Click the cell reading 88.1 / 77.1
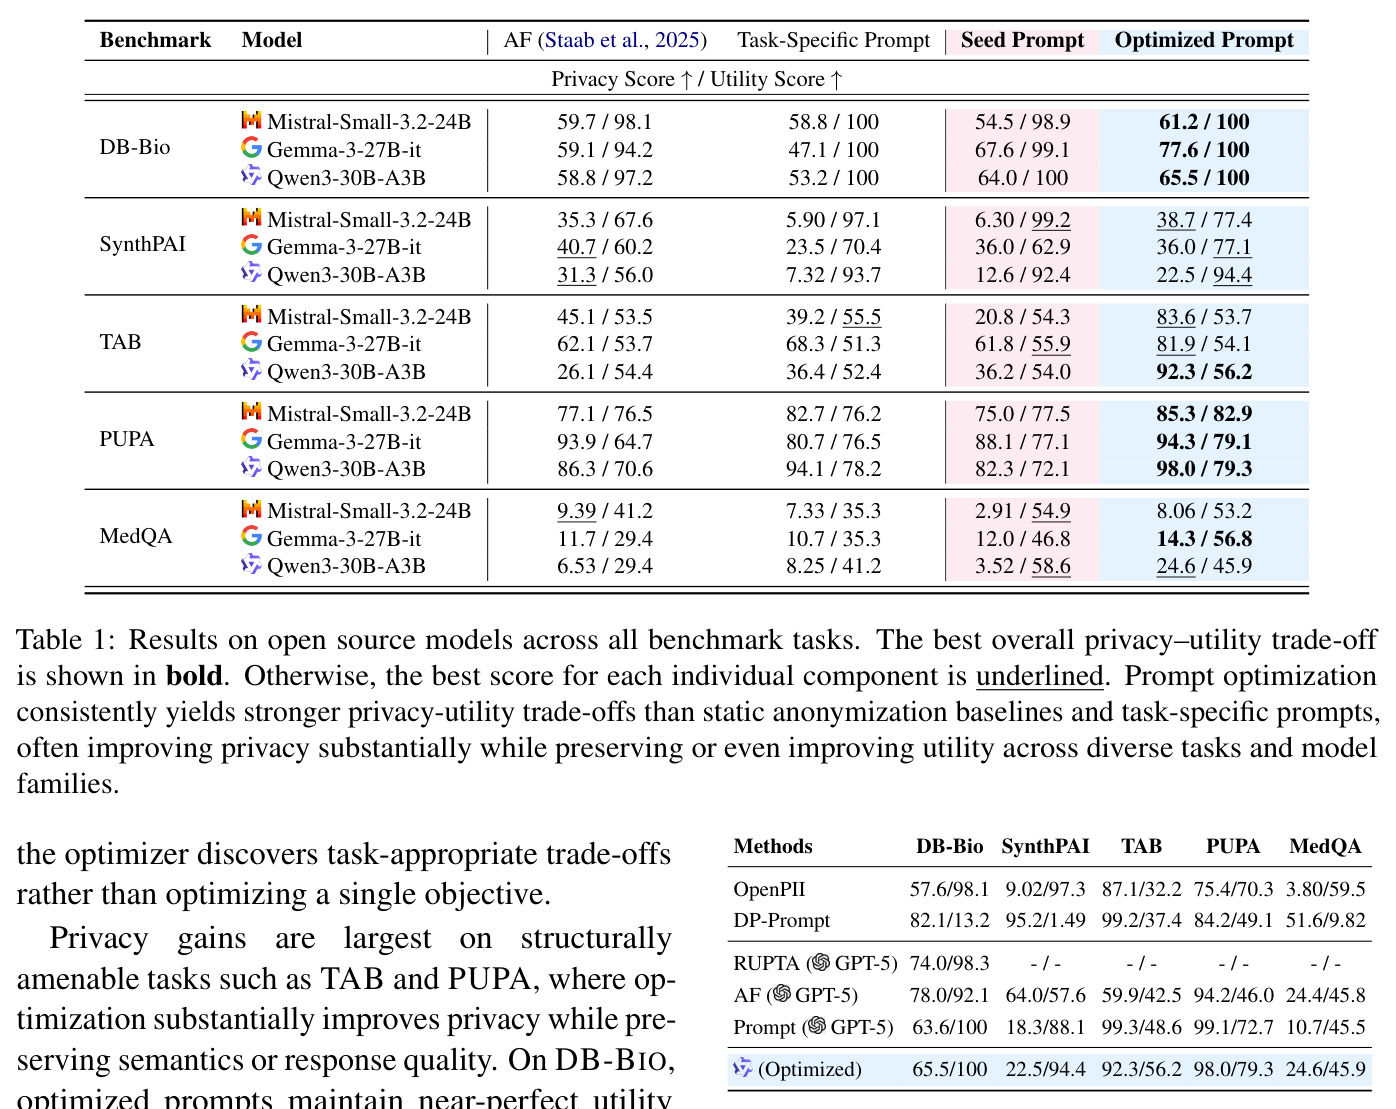This screenshot has height=1109, width=1396. tap(1022, 441)
